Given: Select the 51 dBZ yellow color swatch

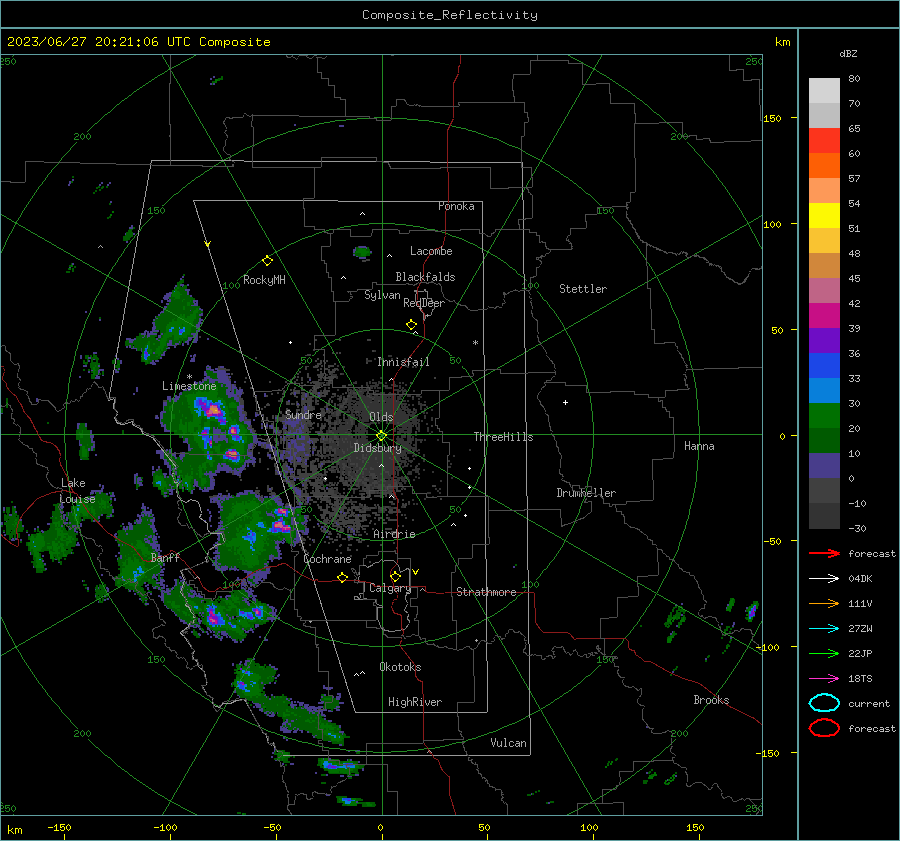Looking at the screenshot, I should tap(824, 215).
